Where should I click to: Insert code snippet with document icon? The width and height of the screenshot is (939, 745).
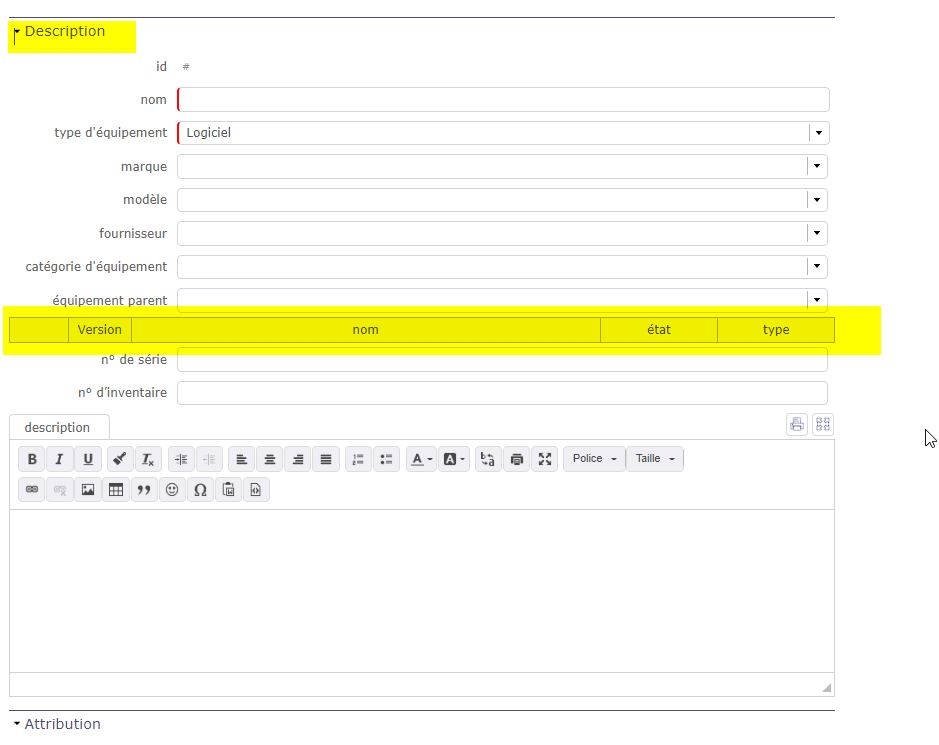pos(256,490)
